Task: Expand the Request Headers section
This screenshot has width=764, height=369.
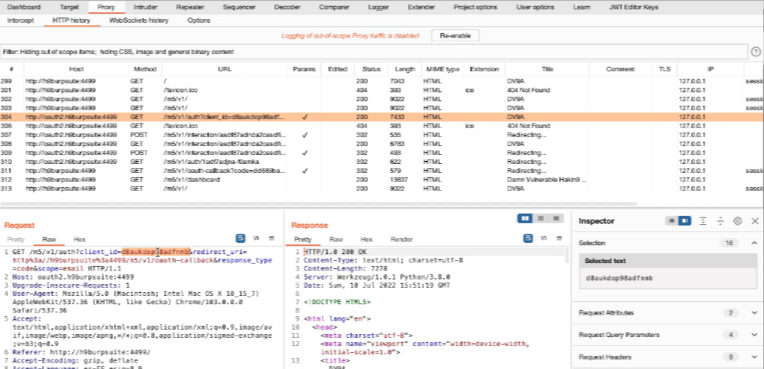Action: click(755, 357)
